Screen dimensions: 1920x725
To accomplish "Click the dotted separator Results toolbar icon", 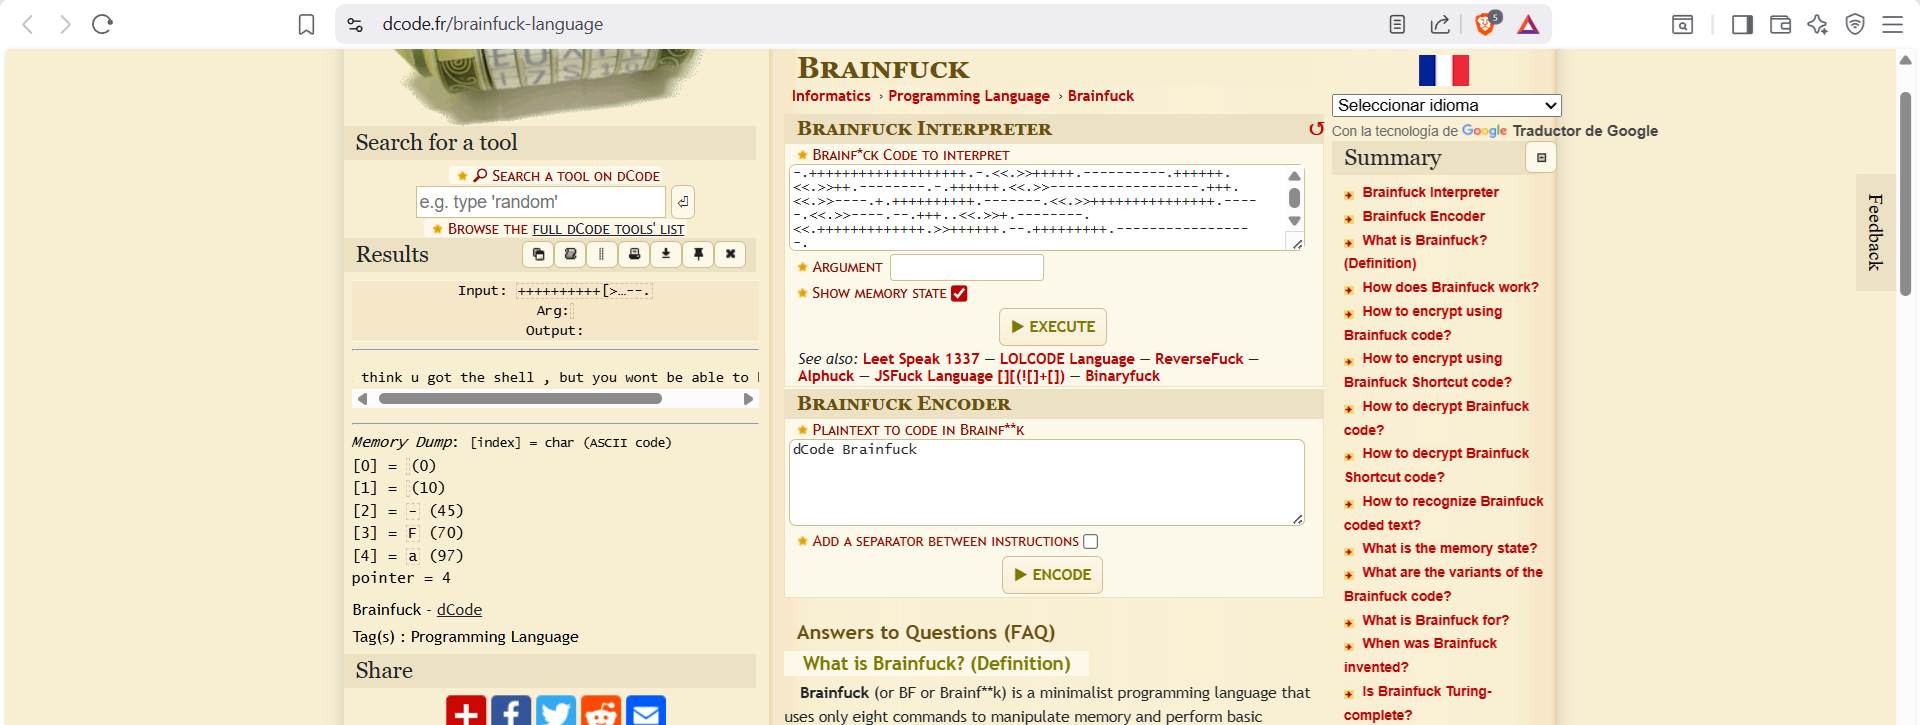I will 602,254.
